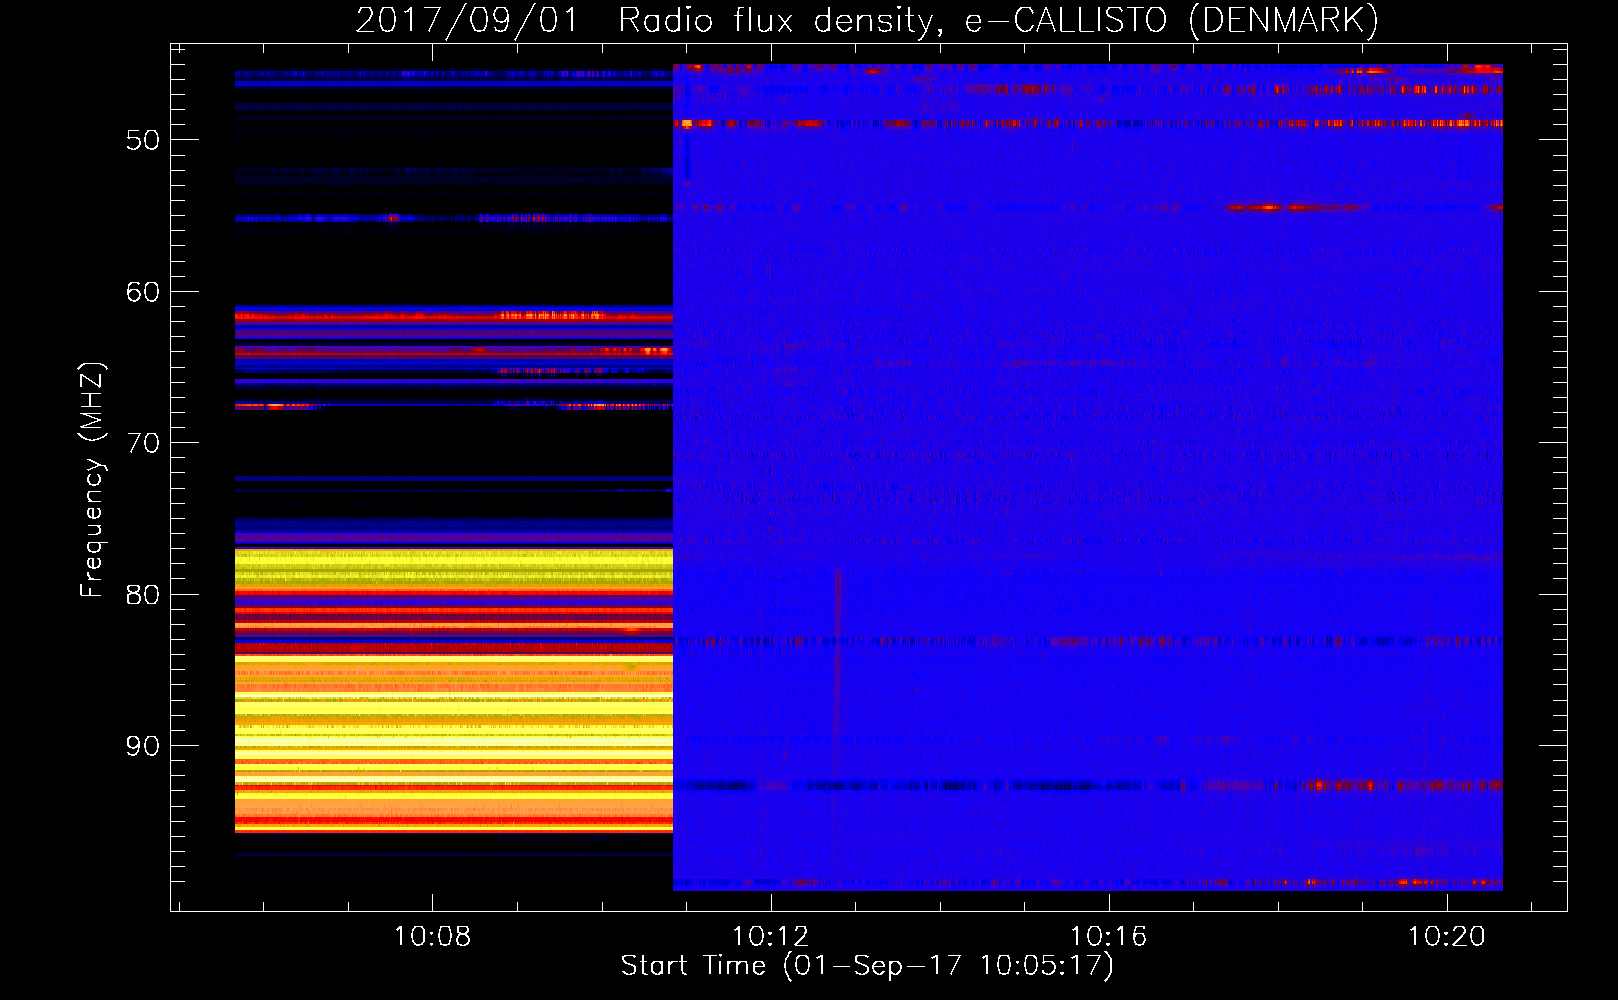The height and width of the screenshot is (1000, 1618).
Task: Click the 90 frequency tick label
Action: (x=143, y=746)
